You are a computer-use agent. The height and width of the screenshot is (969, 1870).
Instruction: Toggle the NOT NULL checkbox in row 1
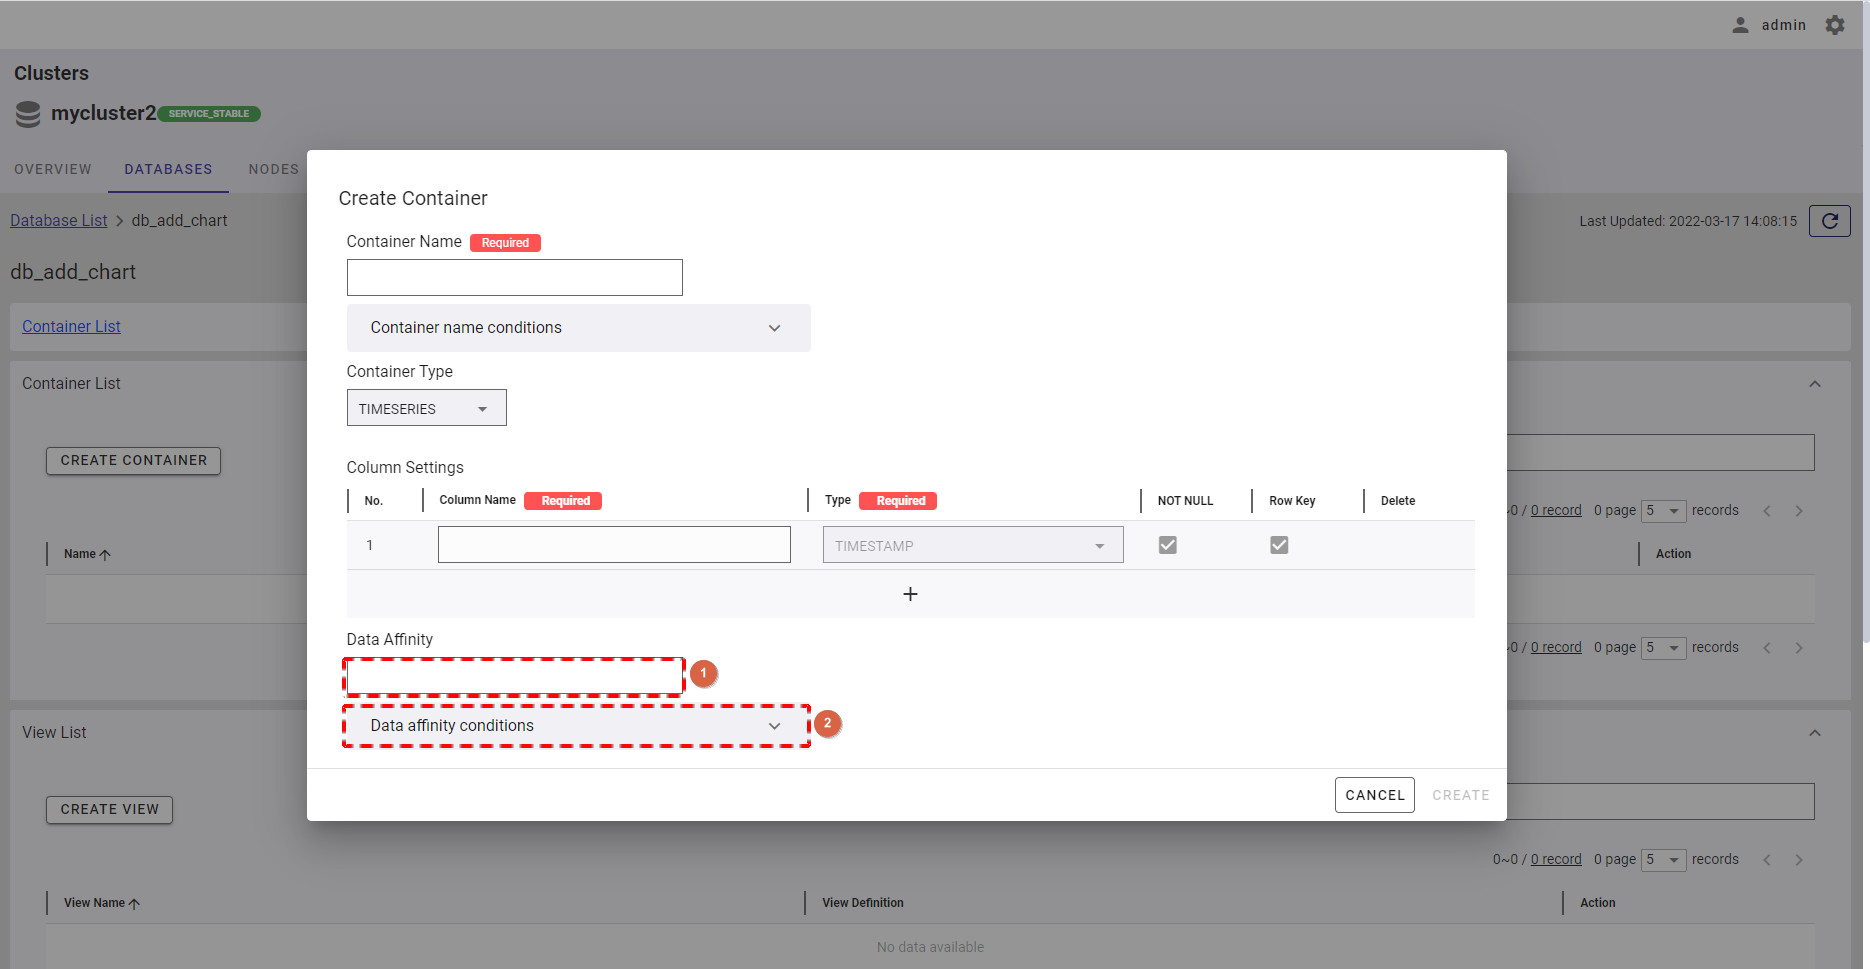click(1167, 545)
